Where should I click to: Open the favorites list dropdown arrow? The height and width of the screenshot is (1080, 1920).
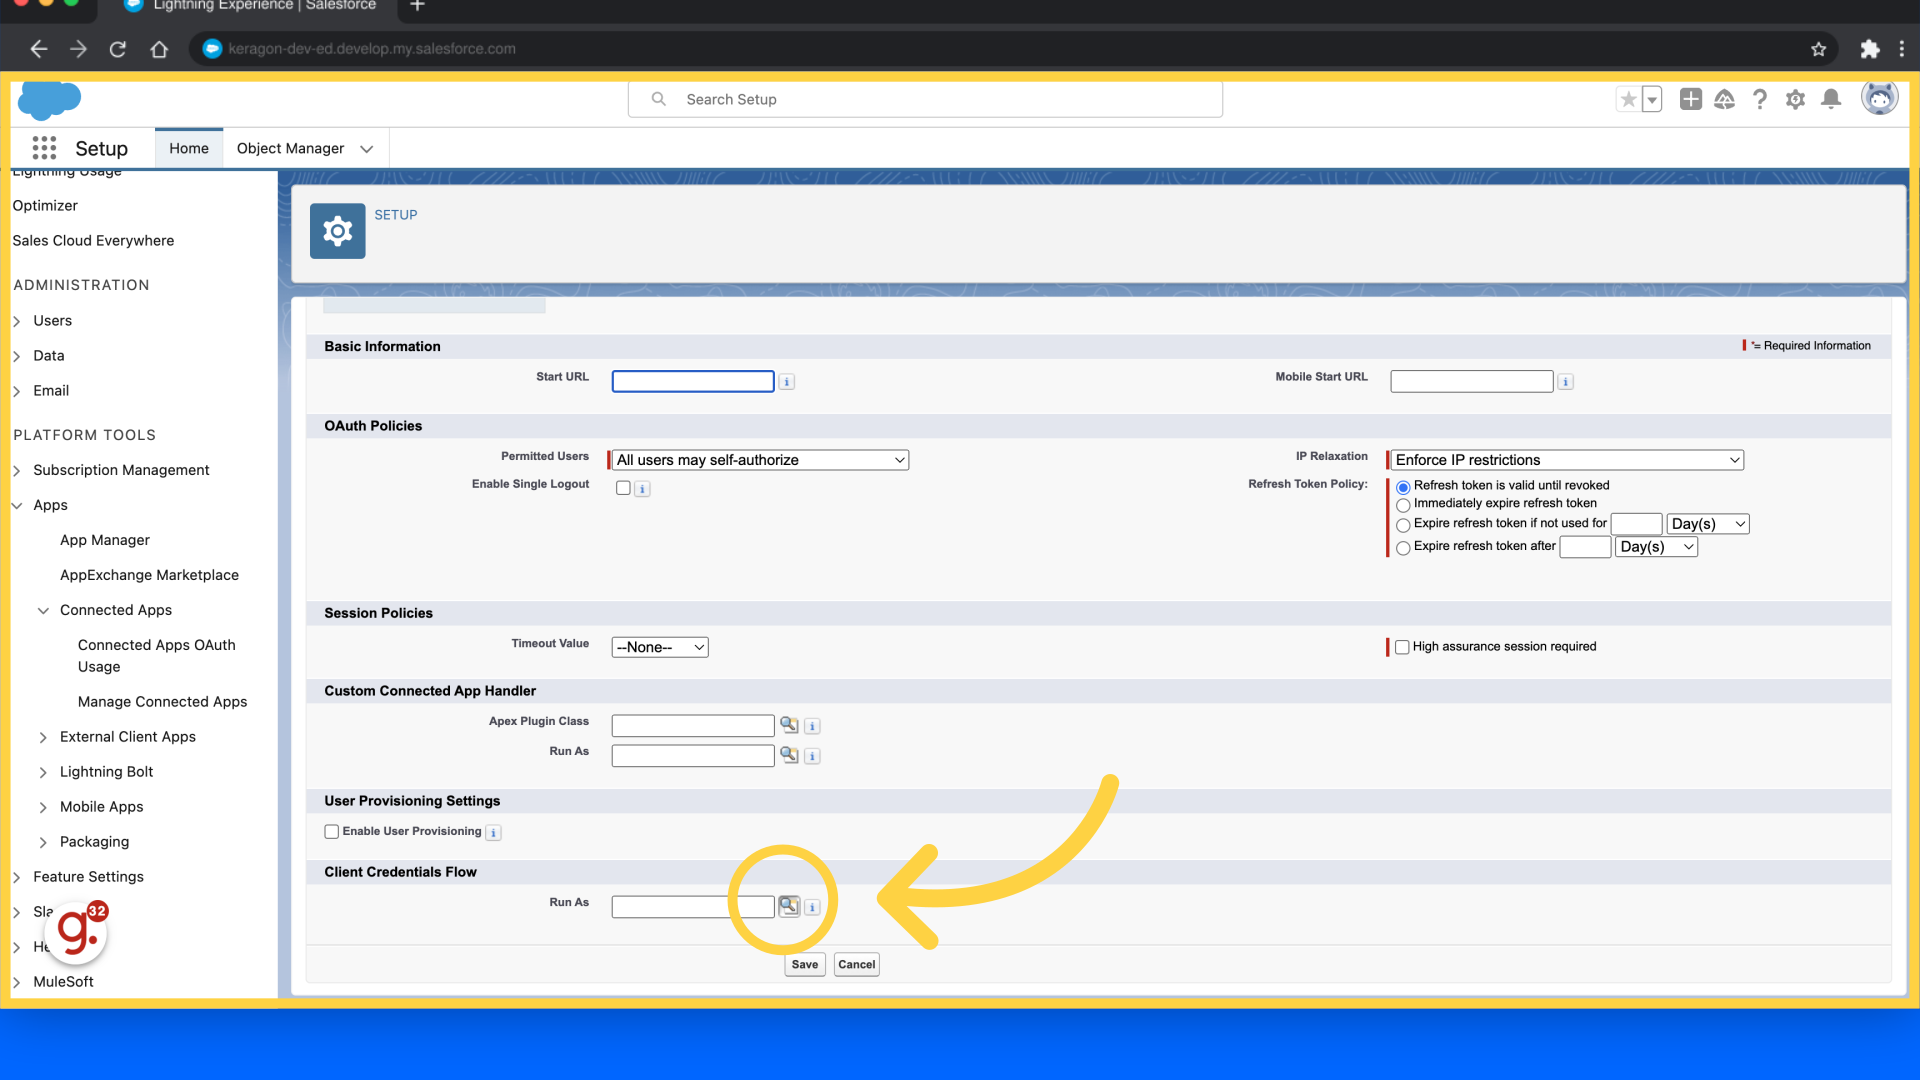click(x=1652, y=99)
